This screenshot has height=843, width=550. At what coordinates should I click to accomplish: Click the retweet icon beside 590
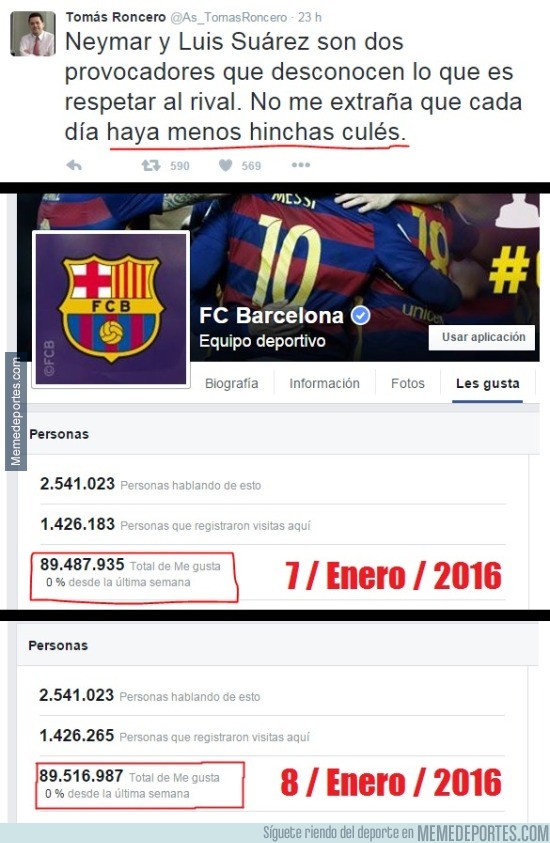coord(151,165)
